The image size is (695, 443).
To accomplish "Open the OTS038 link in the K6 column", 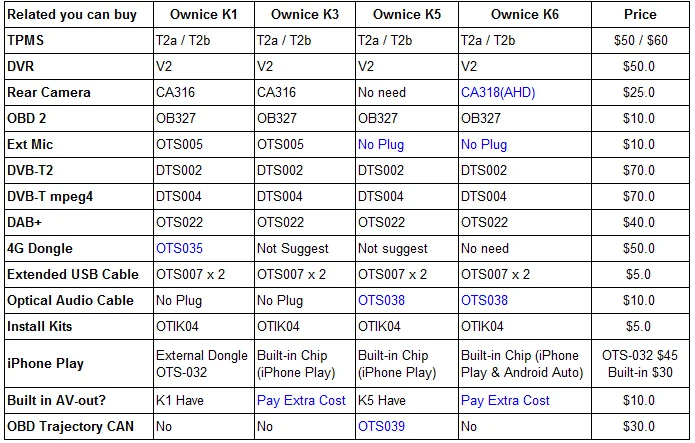I will (484, 301).
